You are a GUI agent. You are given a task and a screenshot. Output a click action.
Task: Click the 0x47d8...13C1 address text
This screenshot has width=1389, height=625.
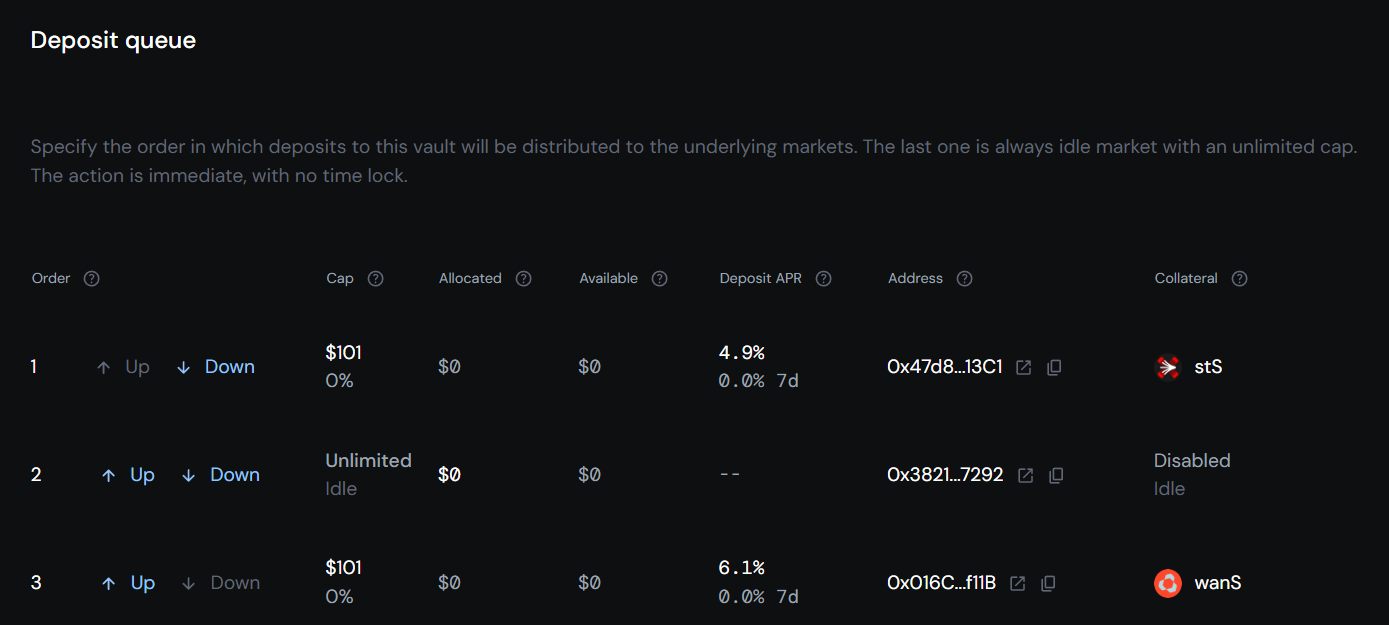pyautogui.click(x=943, y=367)
